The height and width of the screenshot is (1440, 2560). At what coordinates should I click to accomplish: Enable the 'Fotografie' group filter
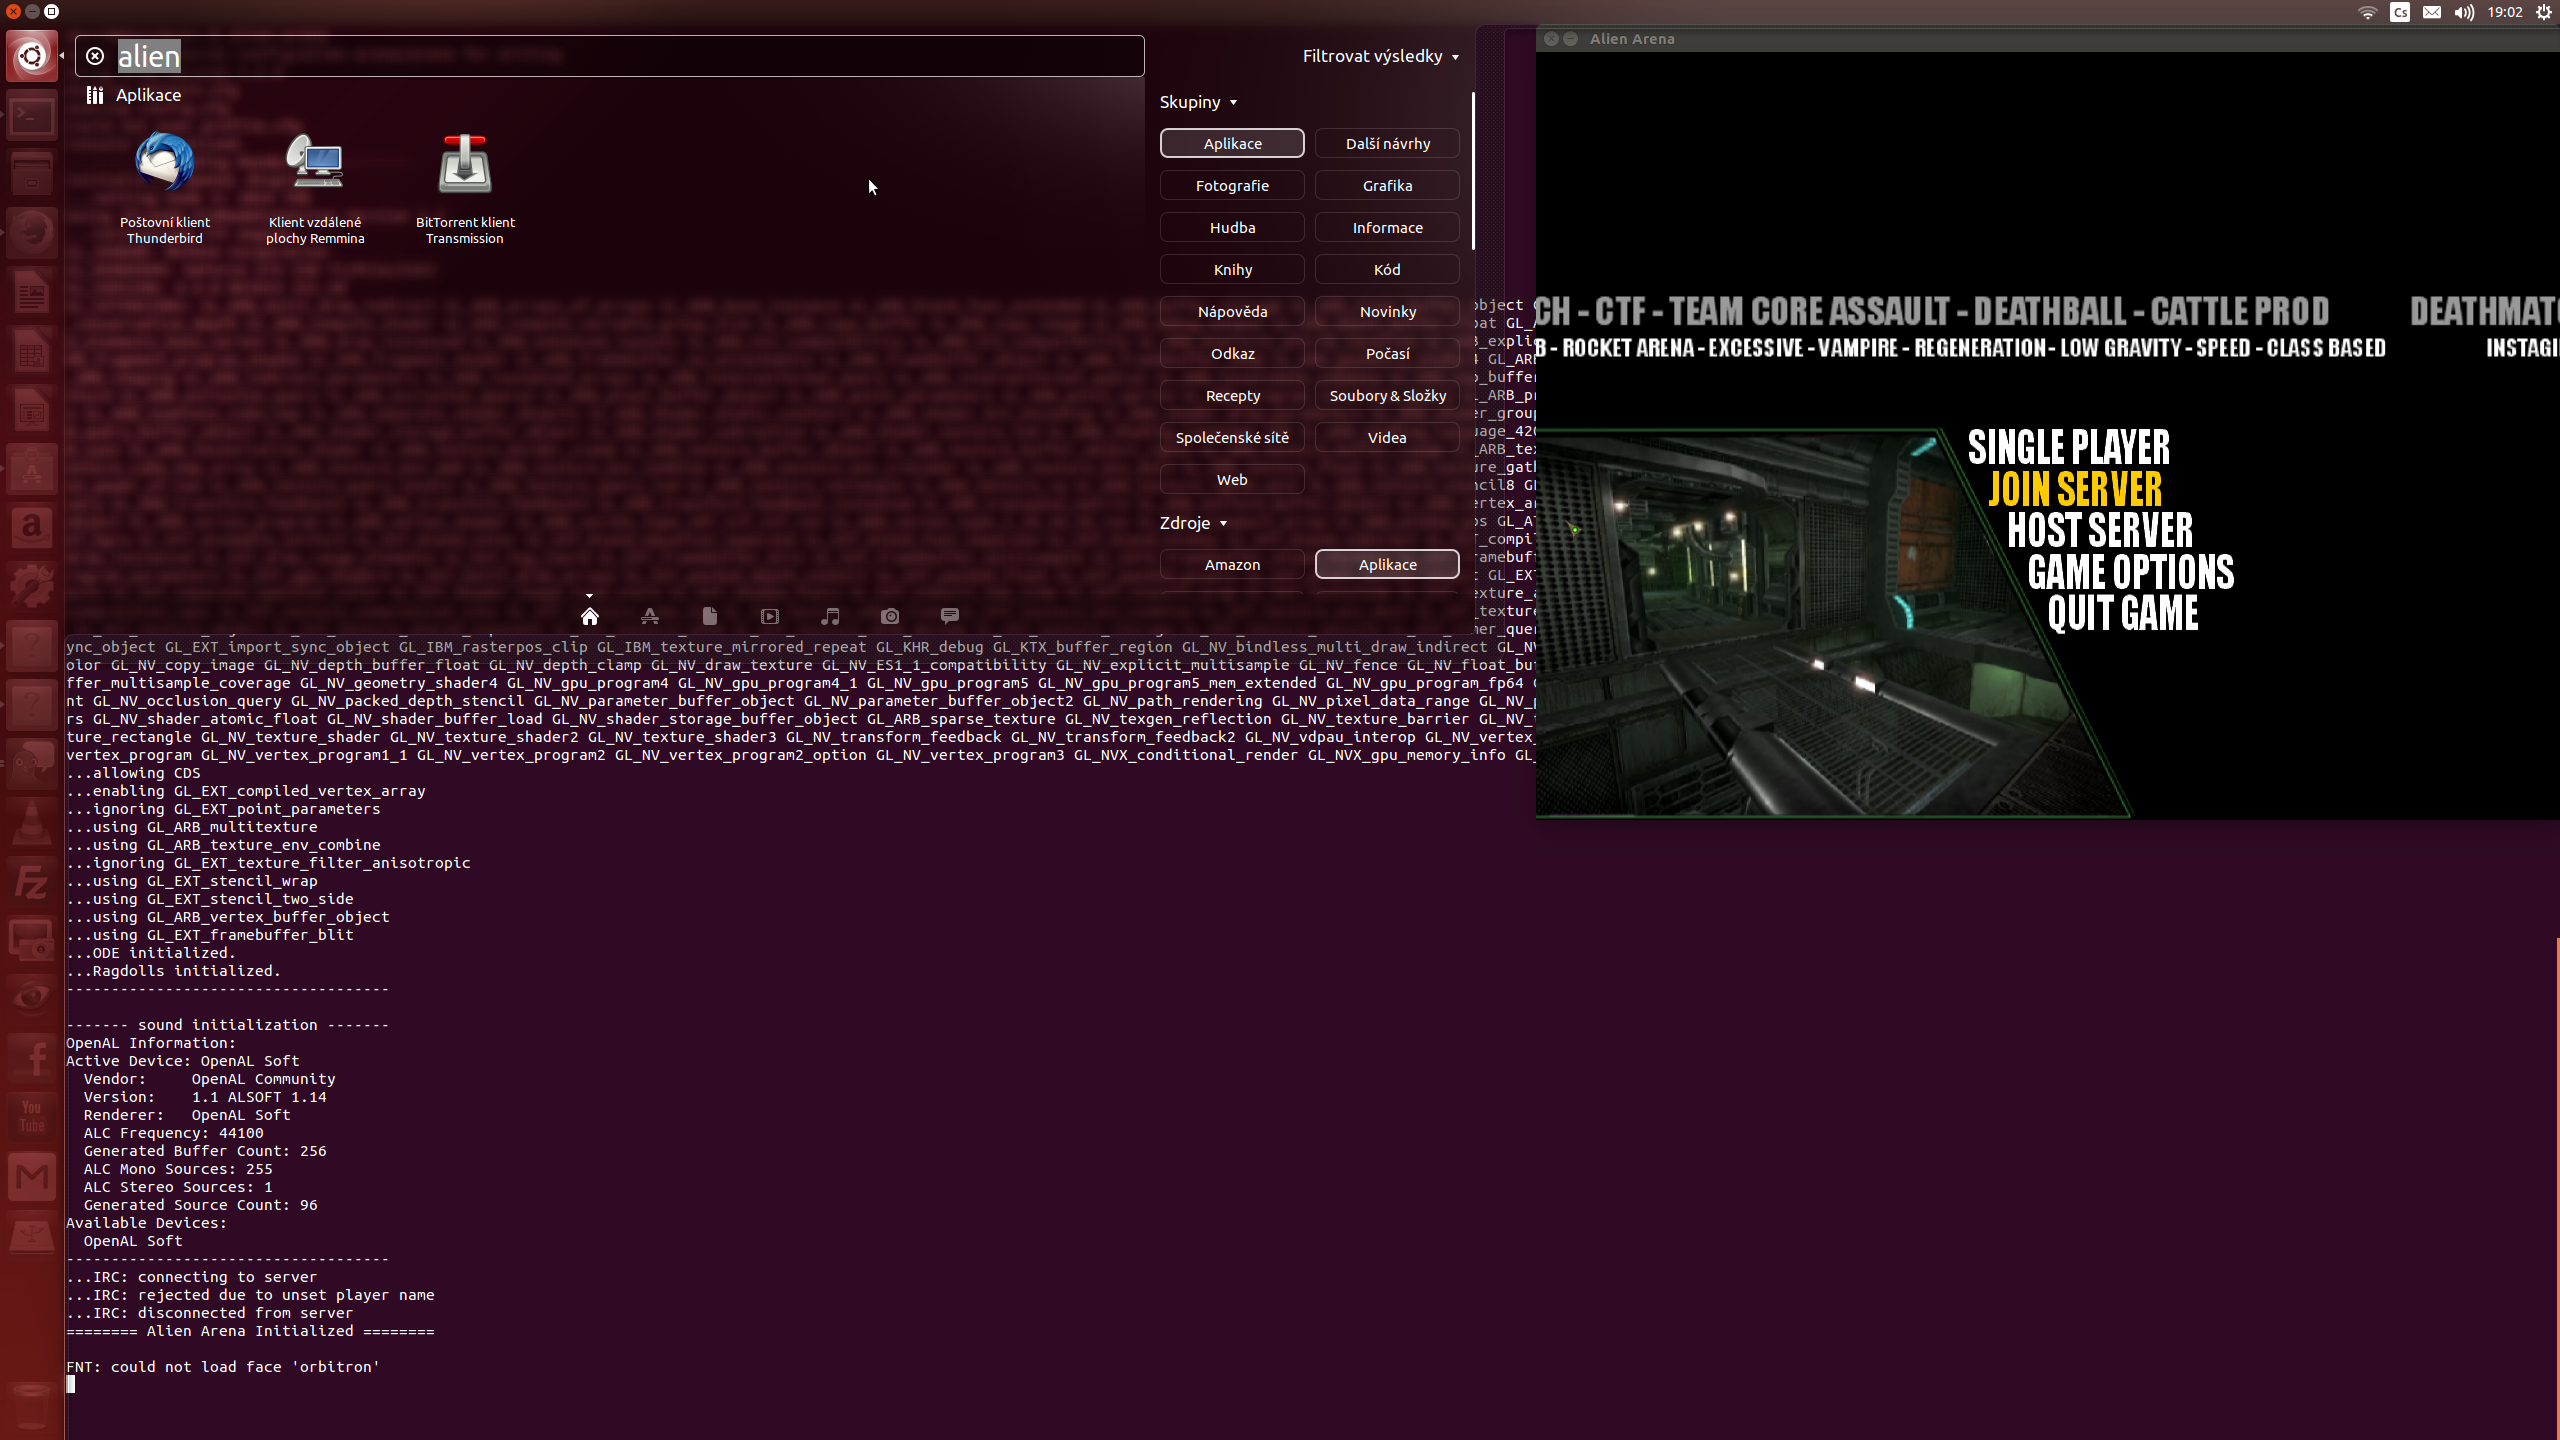(x=1232, y=185)
